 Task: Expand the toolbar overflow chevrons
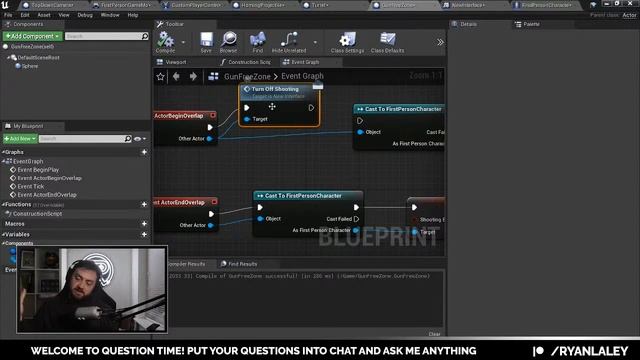440,42
